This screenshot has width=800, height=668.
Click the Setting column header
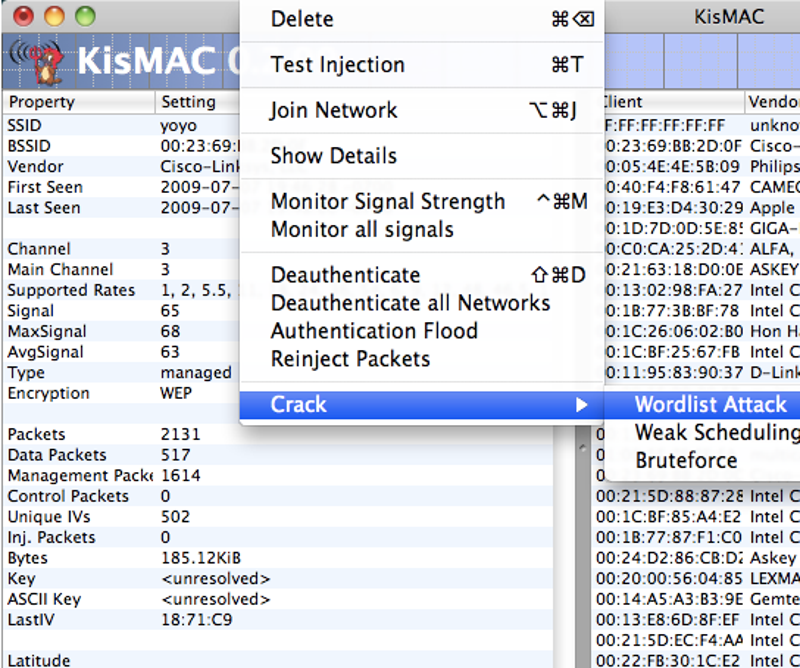pos(197,102)
